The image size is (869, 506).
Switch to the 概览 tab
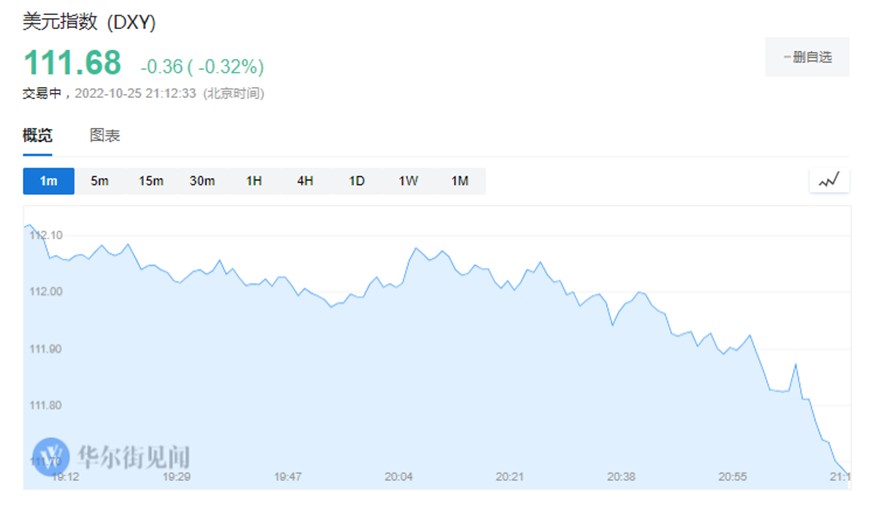coord(37,136)
